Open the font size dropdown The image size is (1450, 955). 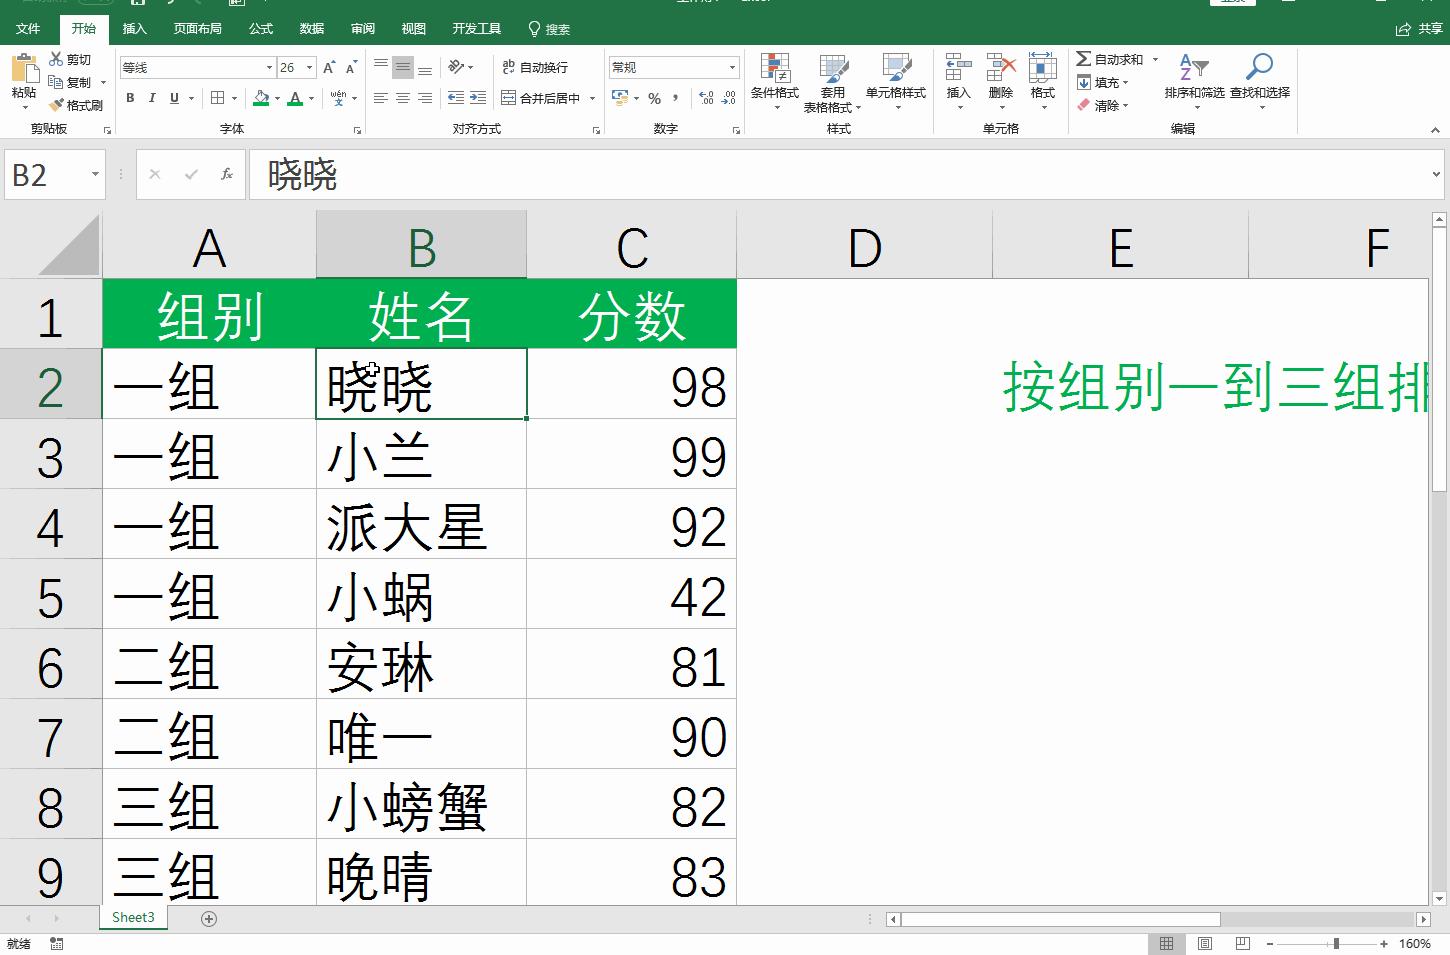(x=307, y=67)
